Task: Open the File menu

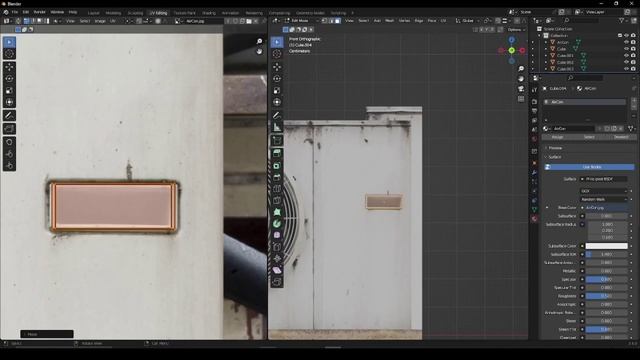Action: 15,12
